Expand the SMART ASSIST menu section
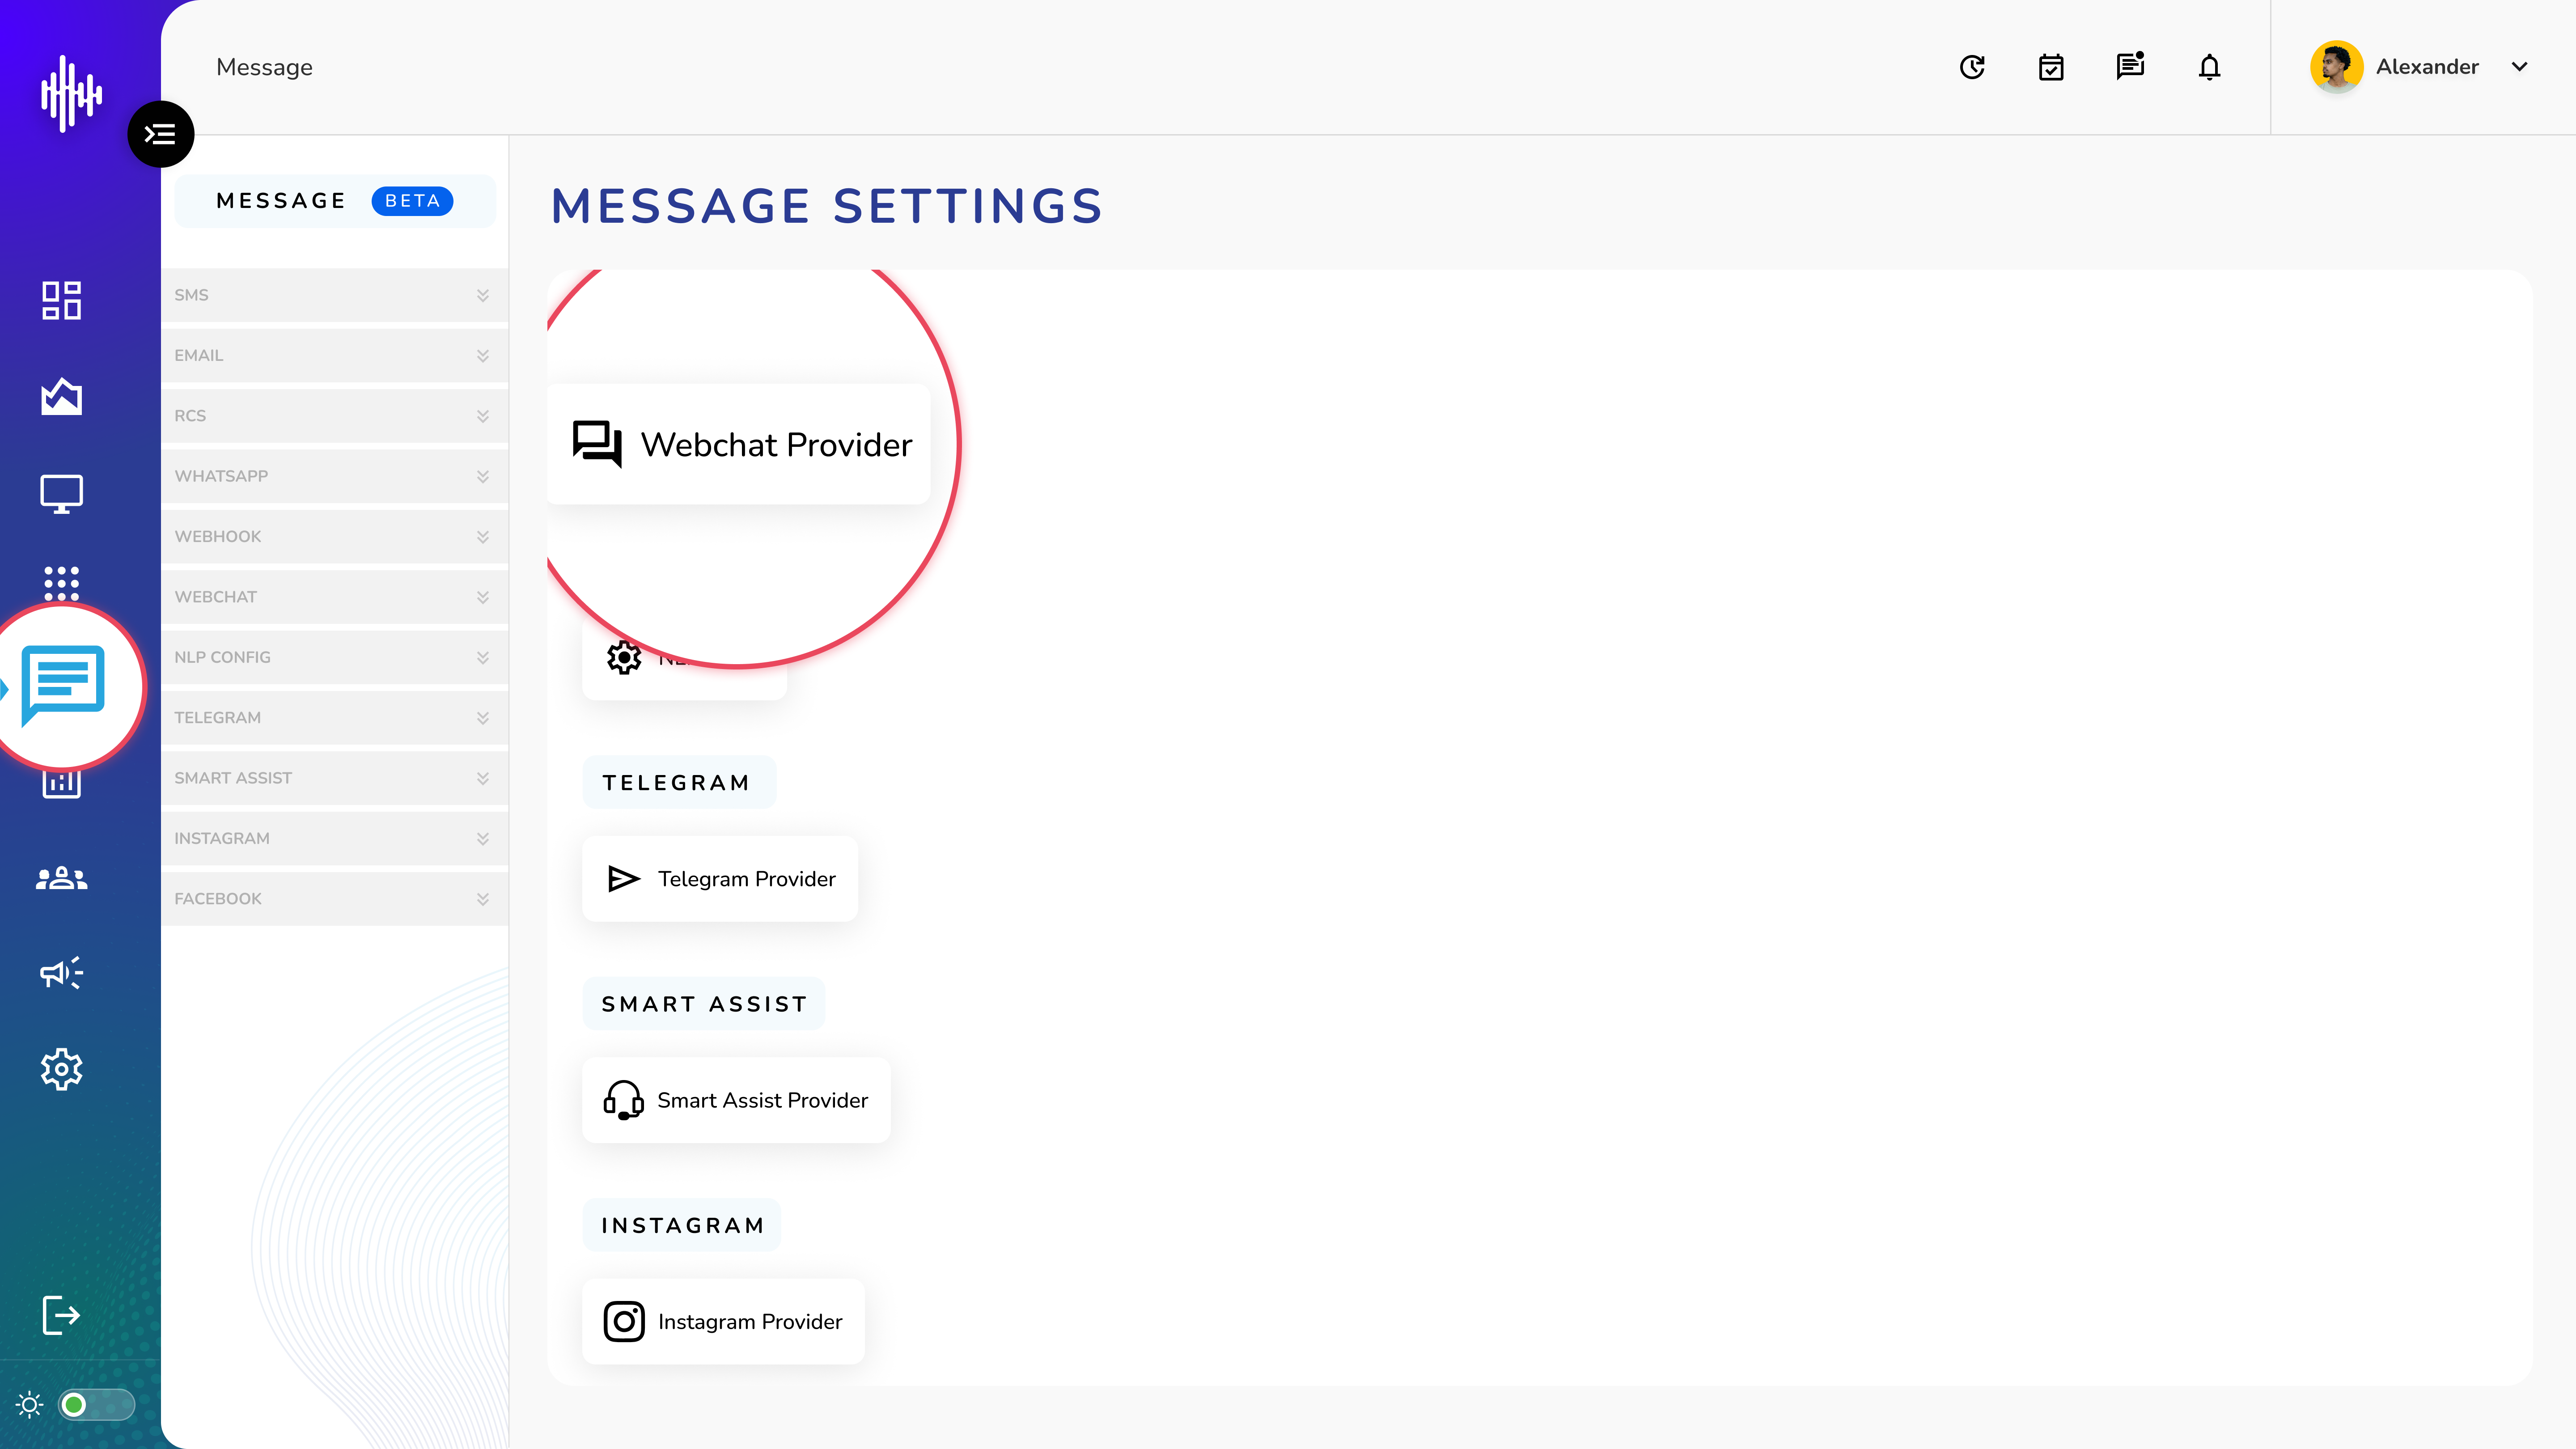 click(334, 778)
